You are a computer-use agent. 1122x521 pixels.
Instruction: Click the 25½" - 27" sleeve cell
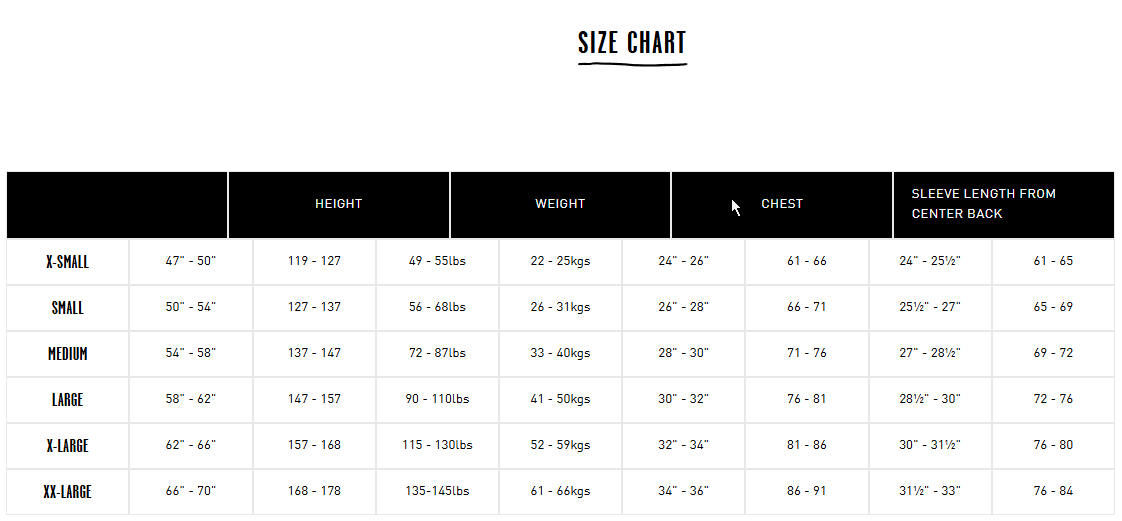[x=930, y=307]
